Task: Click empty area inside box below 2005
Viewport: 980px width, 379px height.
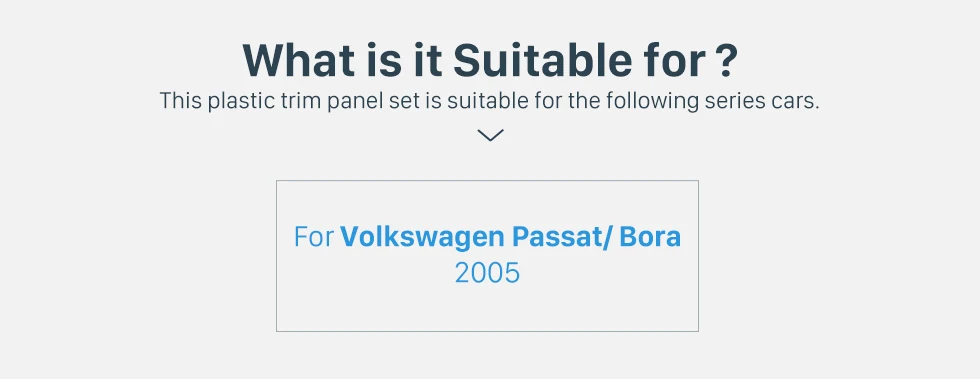Action: click(x=488, y=310)
